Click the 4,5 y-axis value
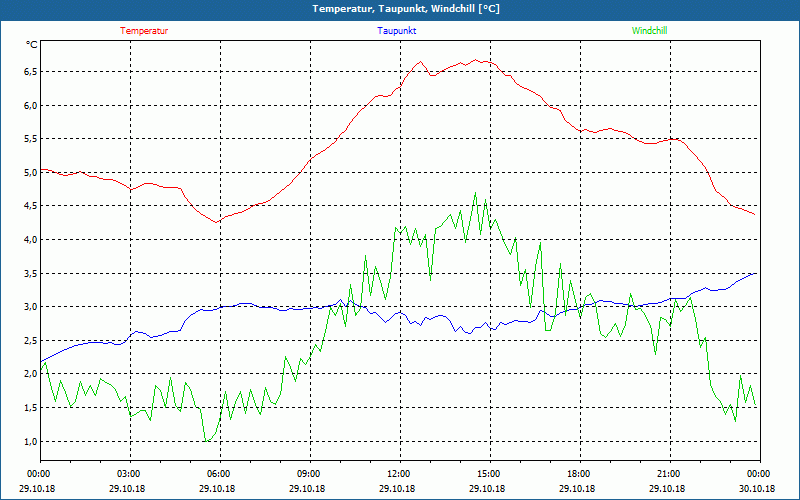The image size is (800, 500). click(x=31, y=206)
